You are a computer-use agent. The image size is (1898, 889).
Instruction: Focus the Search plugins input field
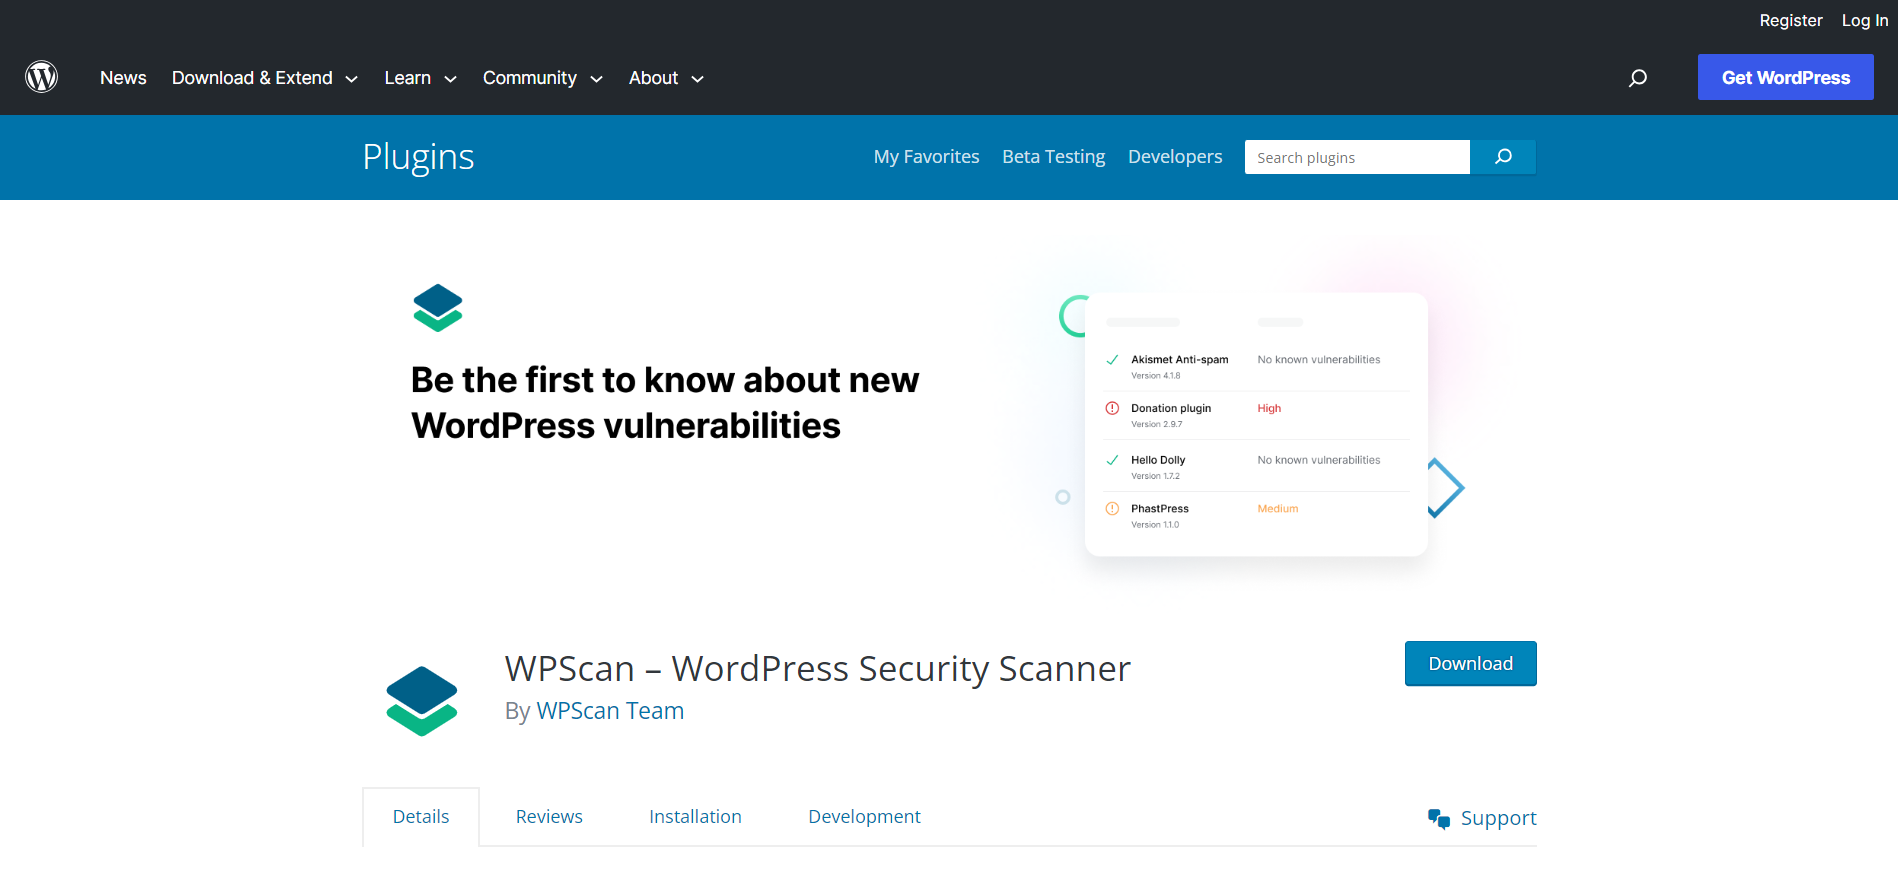[1357, 157]
